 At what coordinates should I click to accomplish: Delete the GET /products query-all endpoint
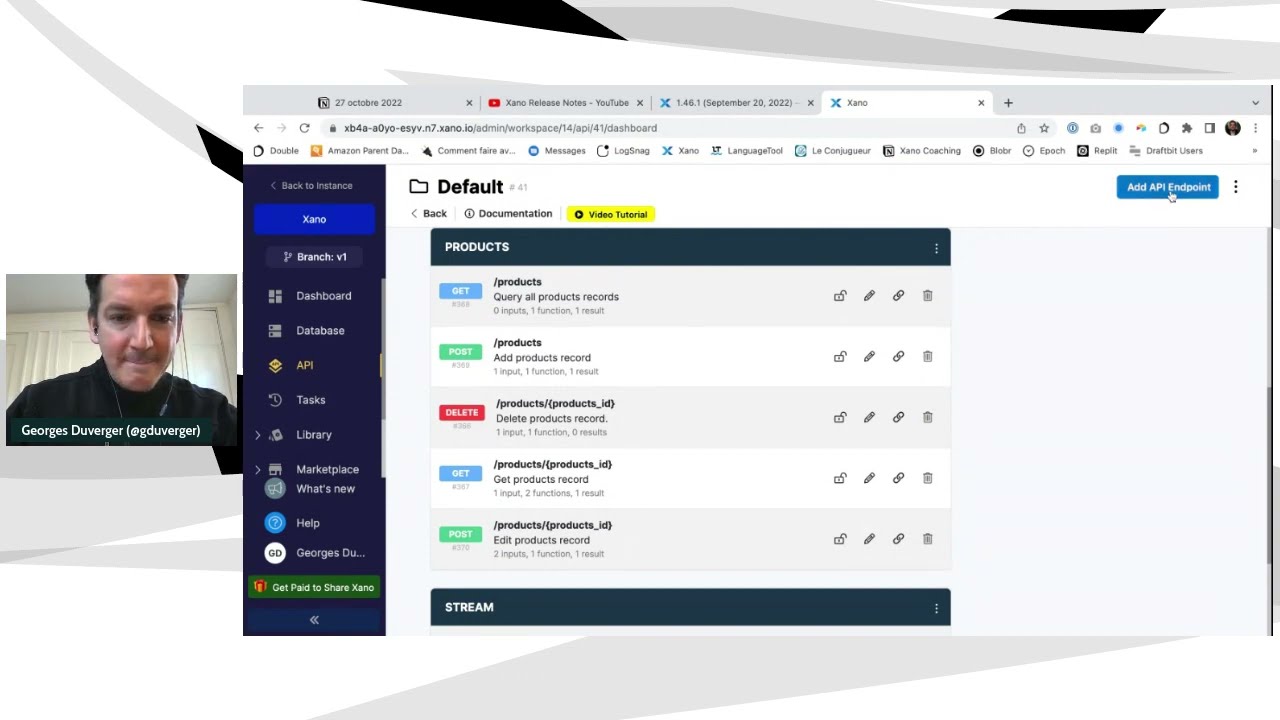point(927,296)
